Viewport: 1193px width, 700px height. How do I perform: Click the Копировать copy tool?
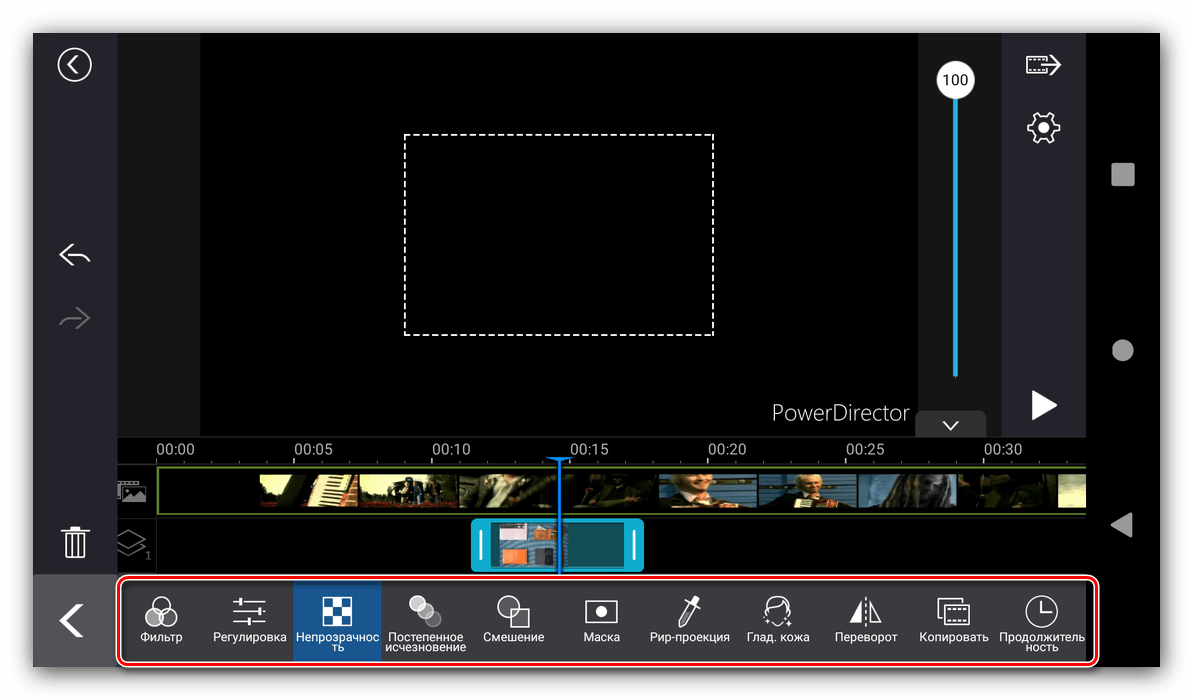[953, 620]
